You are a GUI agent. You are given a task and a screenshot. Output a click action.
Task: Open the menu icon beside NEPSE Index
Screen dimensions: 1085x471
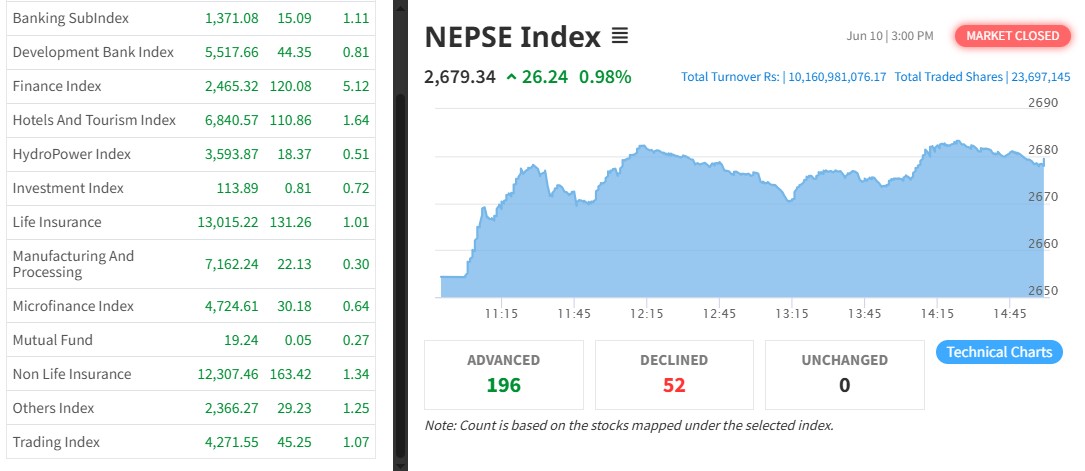pos(620,37)
